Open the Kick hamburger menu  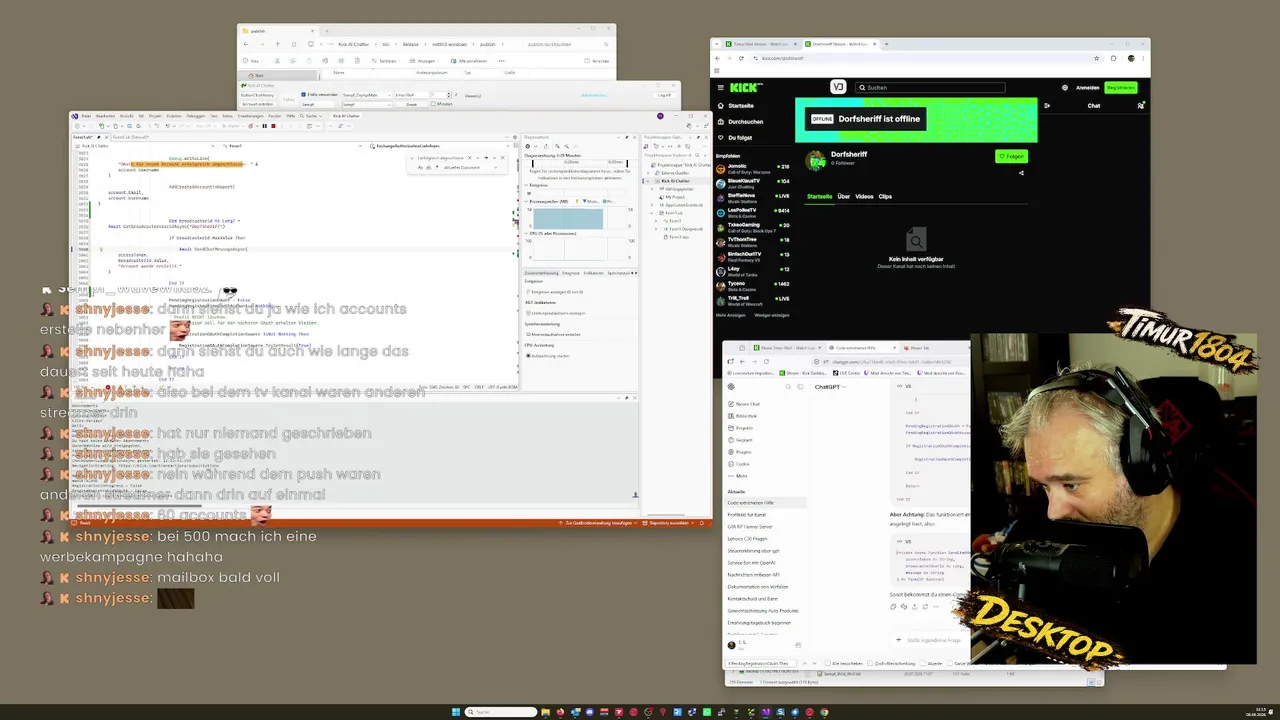pos(721,88)
